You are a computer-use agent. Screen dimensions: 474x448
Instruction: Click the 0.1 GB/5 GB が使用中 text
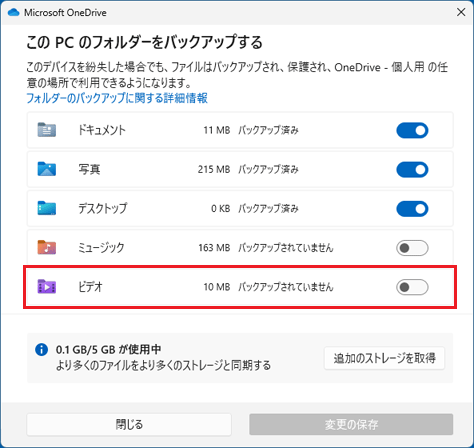109,349
